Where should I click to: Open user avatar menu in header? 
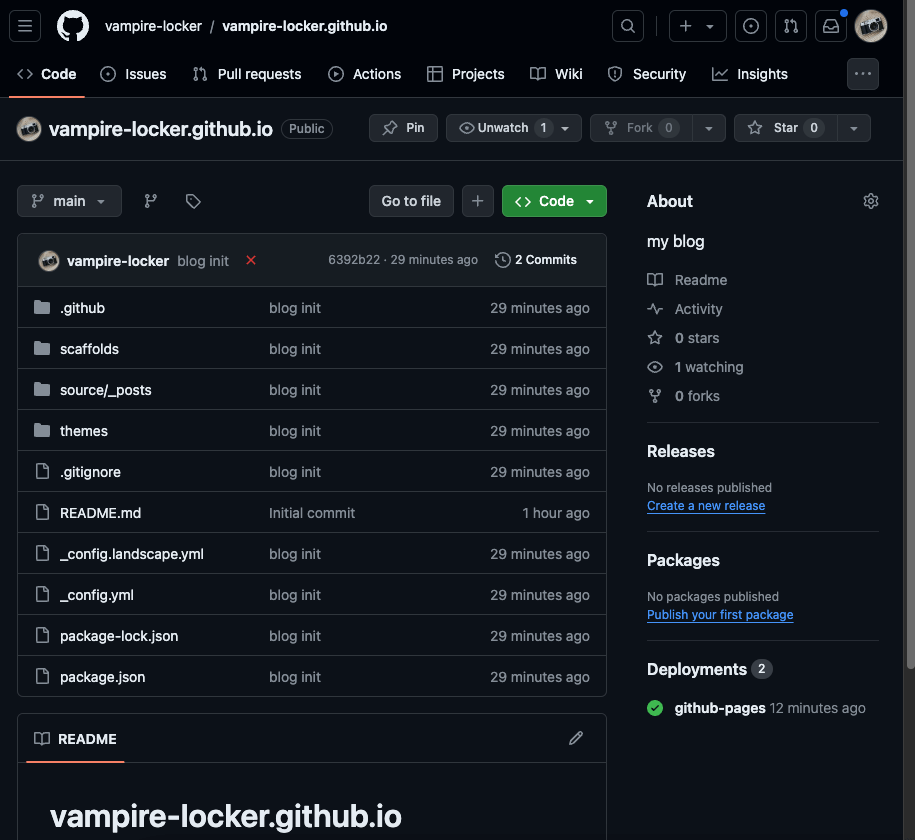click(871, 26)
